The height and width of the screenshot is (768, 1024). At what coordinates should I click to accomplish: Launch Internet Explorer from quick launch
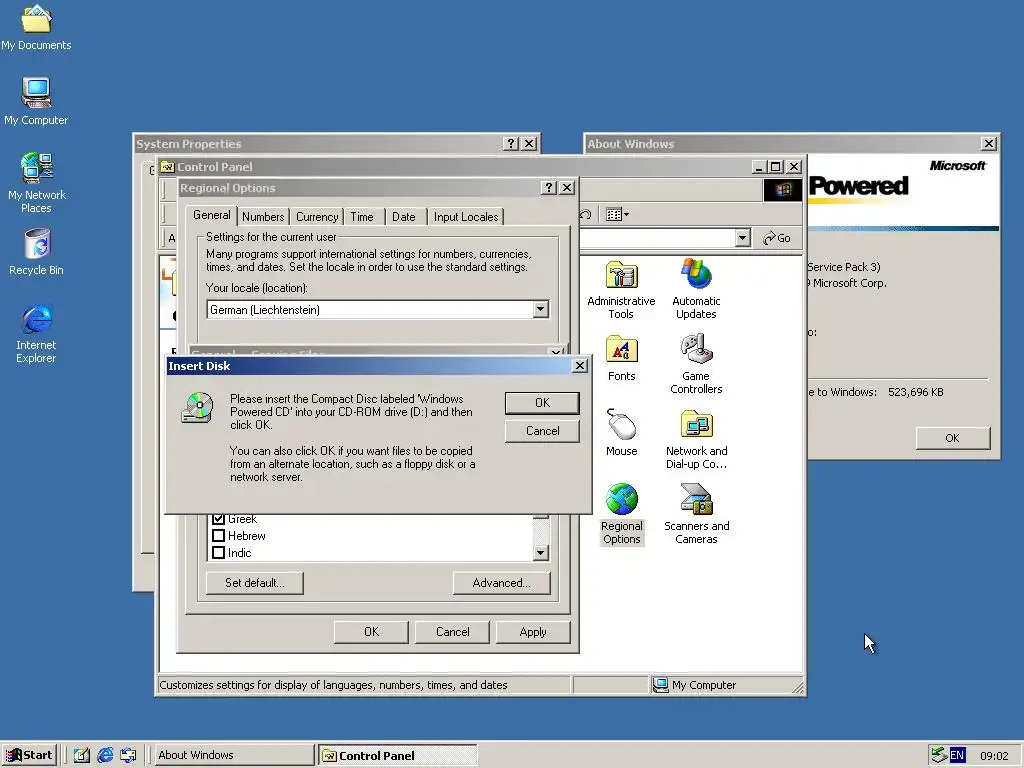pyautogui.click(x=105, y=755)
